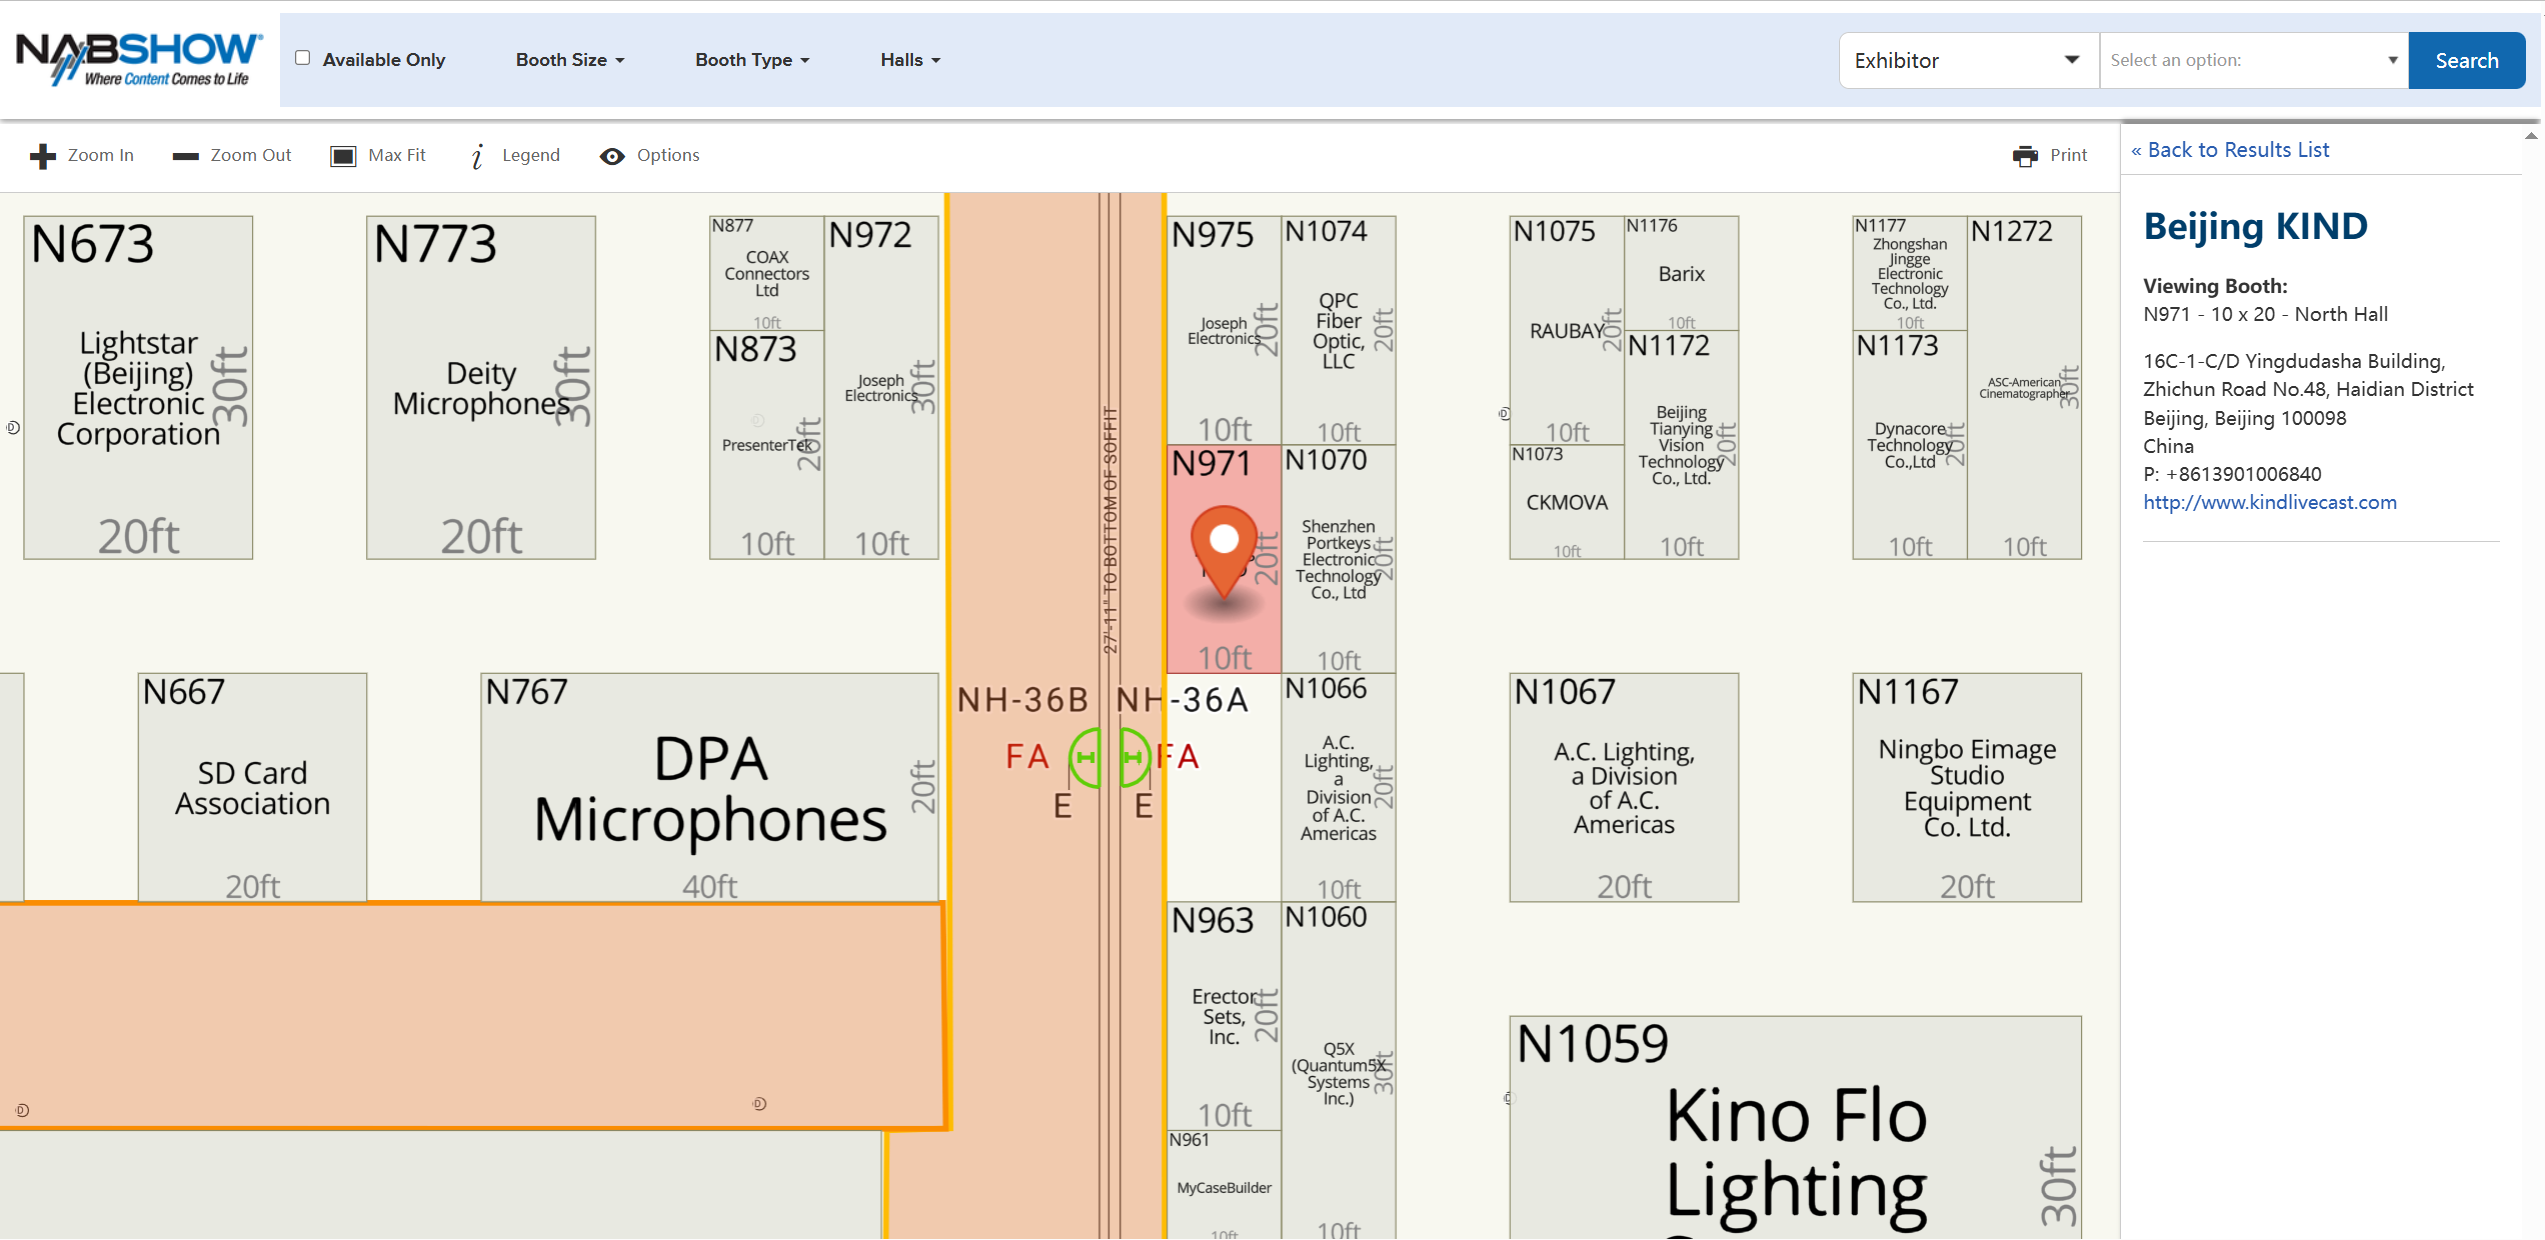Click the Select an option field
Image resolution: width=2545 pixels, height=1240 pixels.
2253,60
